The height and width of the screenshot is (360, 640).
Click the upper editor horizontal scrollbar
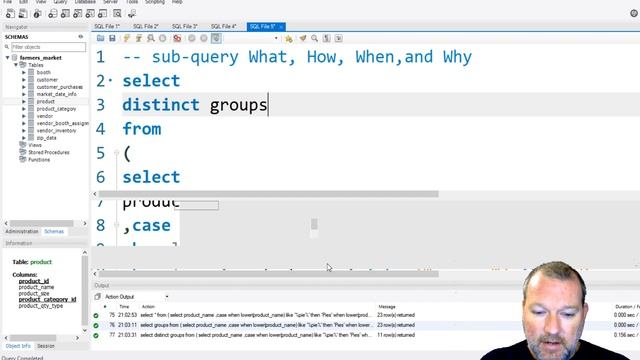click(x=269, y=194)
